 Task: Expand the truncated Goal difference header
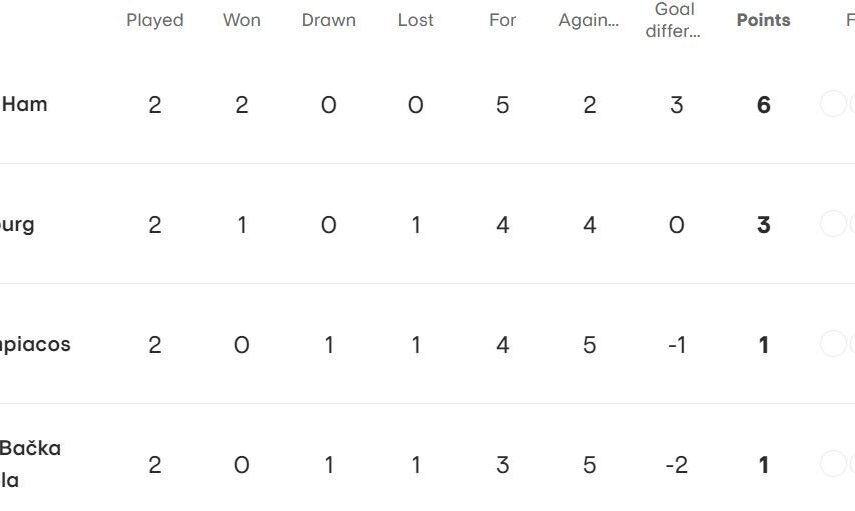pos(674,20)
